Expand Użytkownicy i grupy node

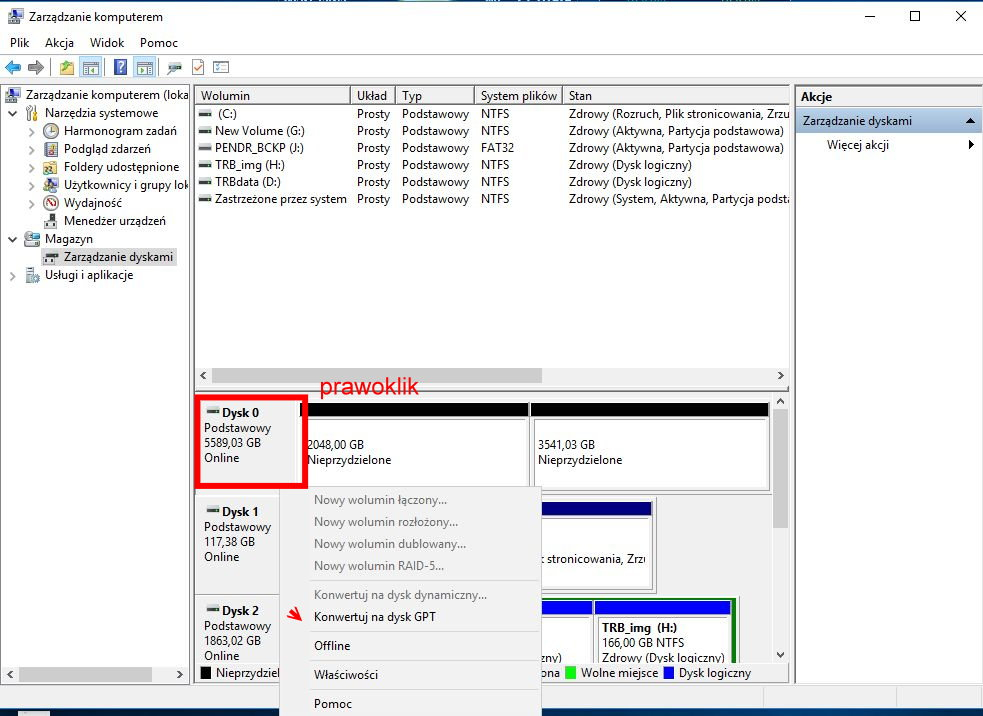pyautogui.click(x=31, y=186)
